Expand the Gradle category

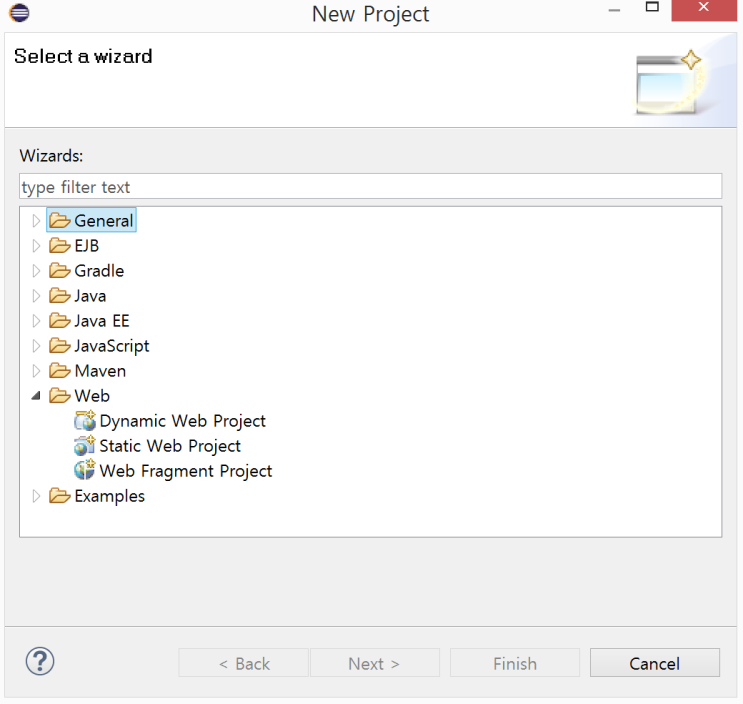pos(36,271)
